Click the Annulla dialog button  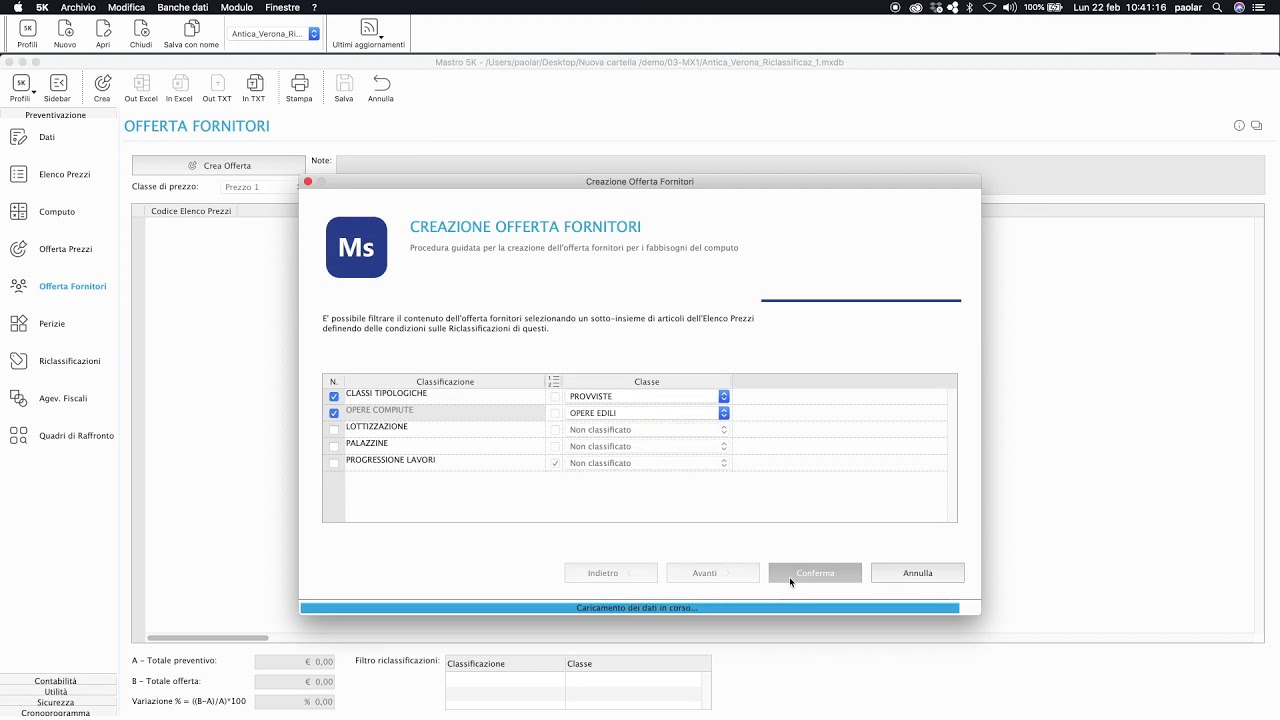point(917,573)
